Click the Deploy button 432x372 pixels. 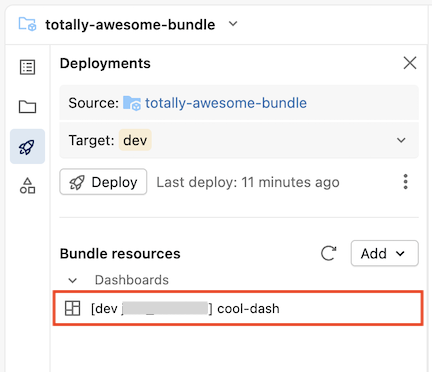tap(103, 182)
